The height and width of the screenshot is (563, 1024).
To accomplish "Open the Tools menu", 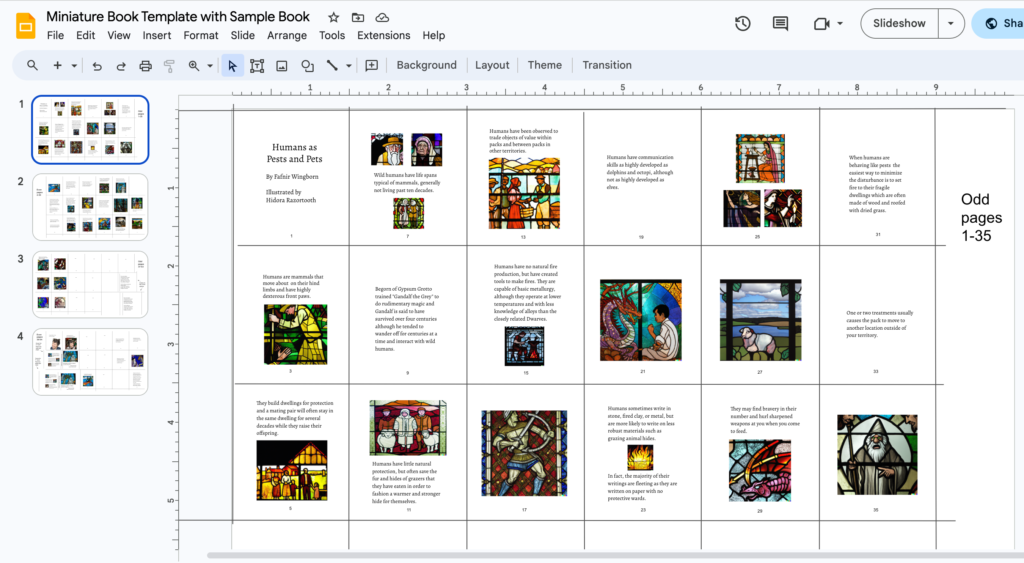I will point(332,35).
